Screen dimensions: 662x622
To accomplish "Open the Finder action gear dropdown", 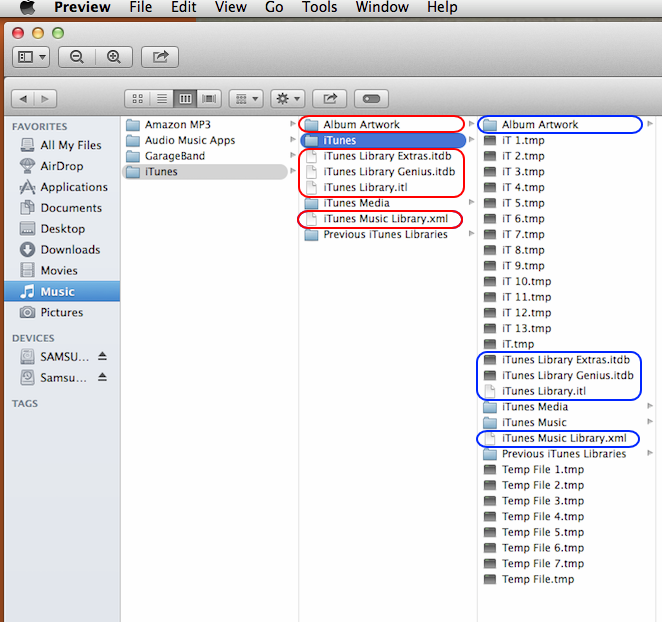I will (288, 99).
